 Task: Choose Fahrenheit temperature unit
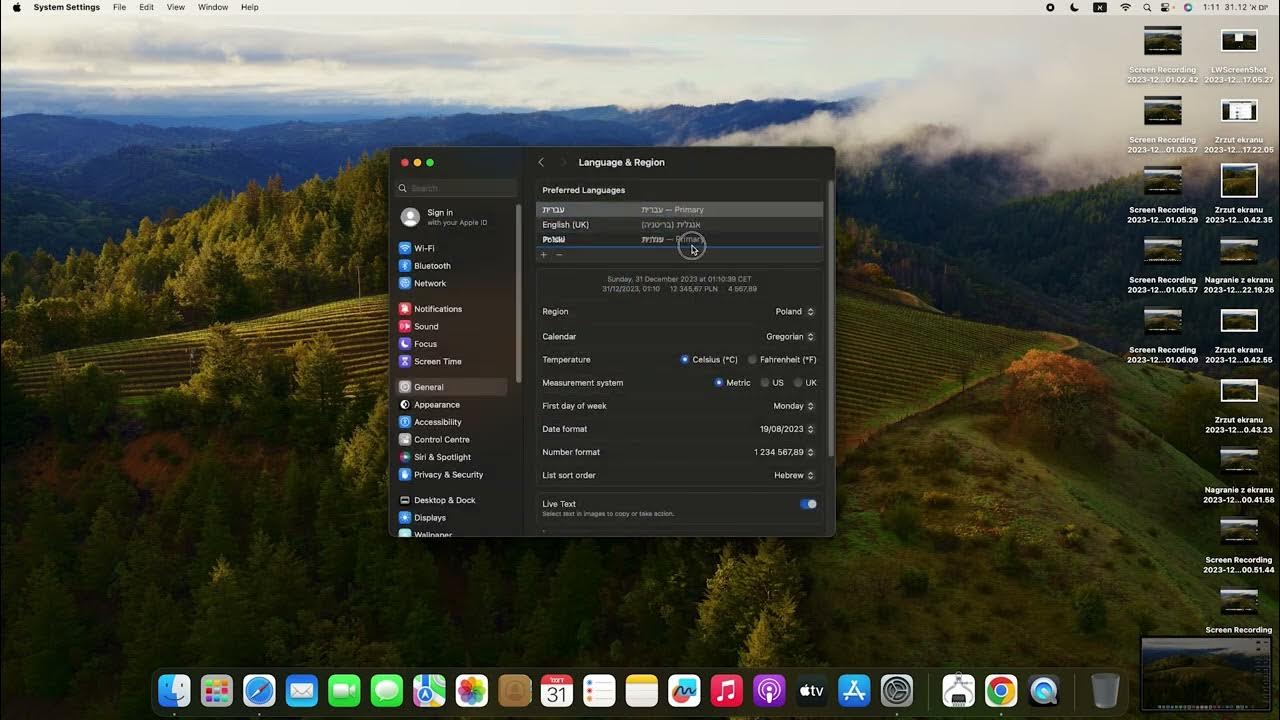tap(752, 359)
